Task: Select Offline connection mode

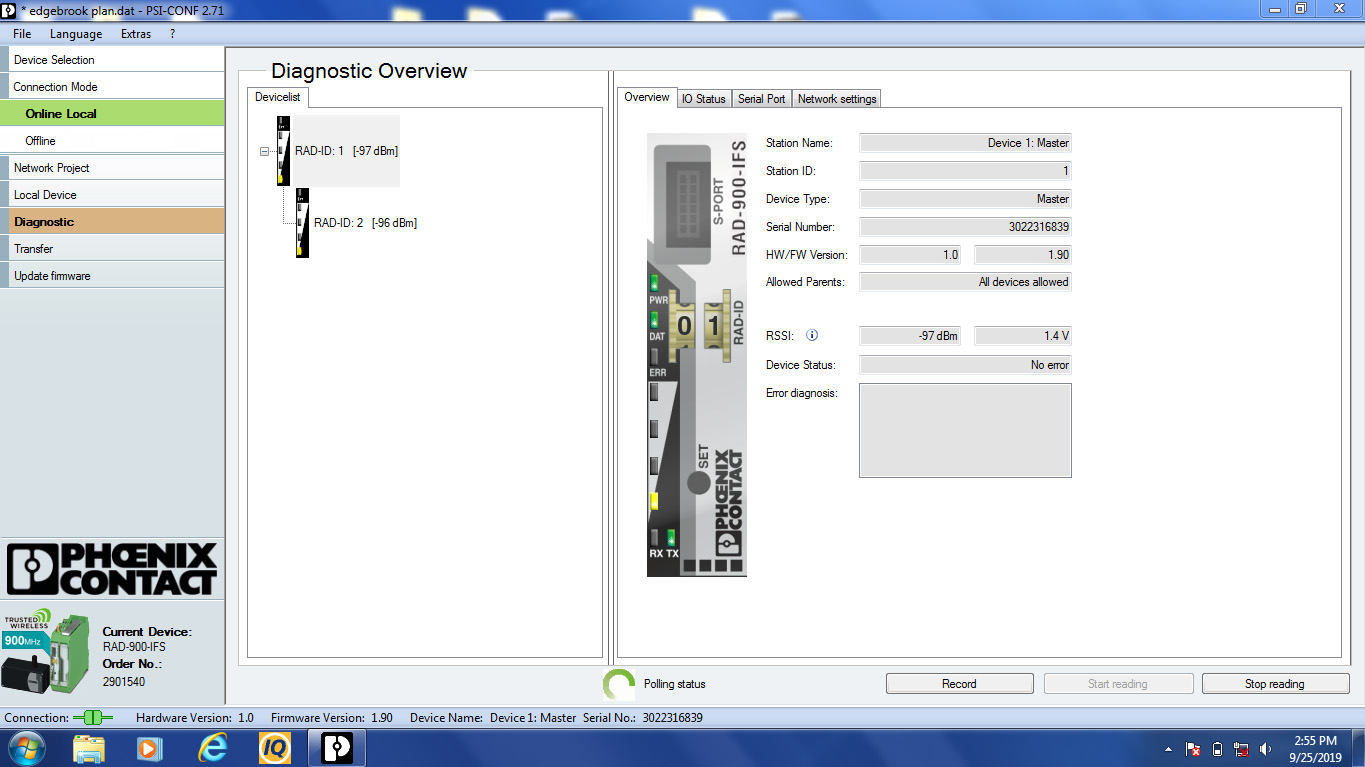Action: (112, 141)
